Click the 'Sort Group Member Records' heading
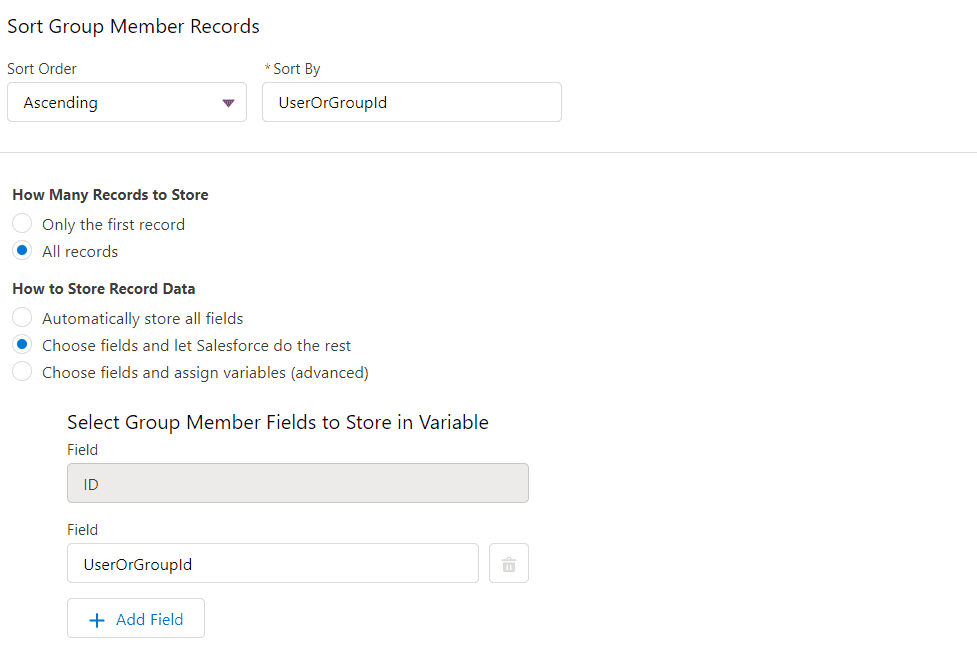 133,27
